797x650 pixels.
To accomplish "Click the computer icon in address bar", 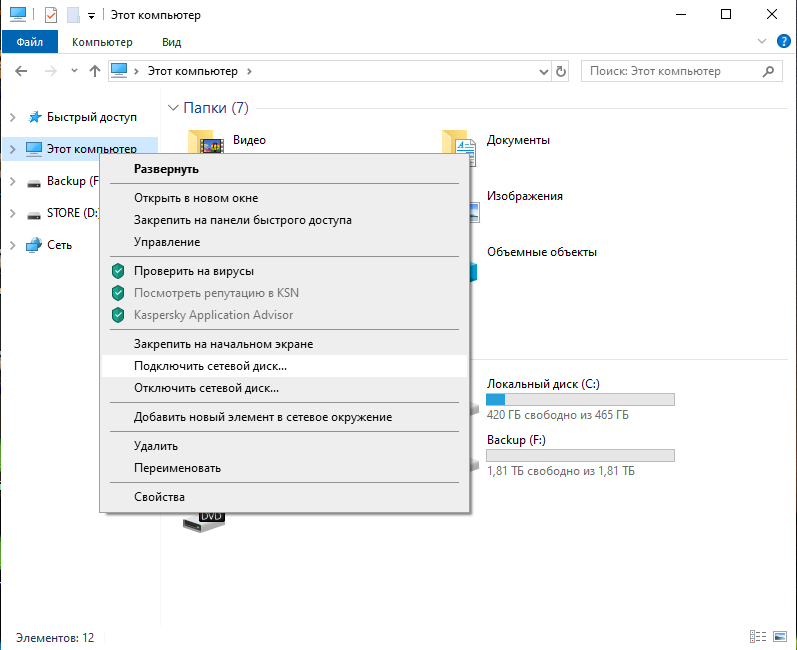I will pyautogui.click(x=119, y=71).
